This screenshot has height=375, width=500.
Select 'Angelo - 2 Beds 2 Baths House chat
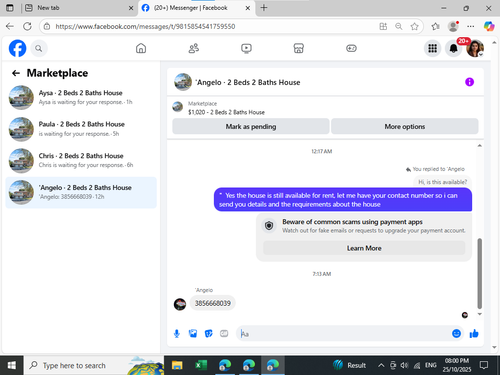(81, 192)
